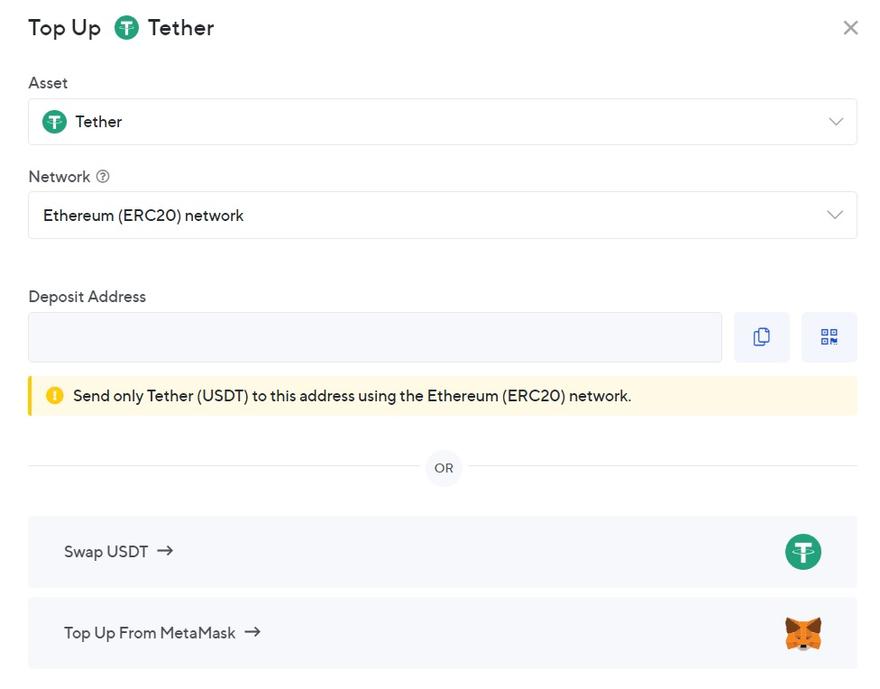
Task: Click the Tether logo in dialog title
Action: click(126, 27)
